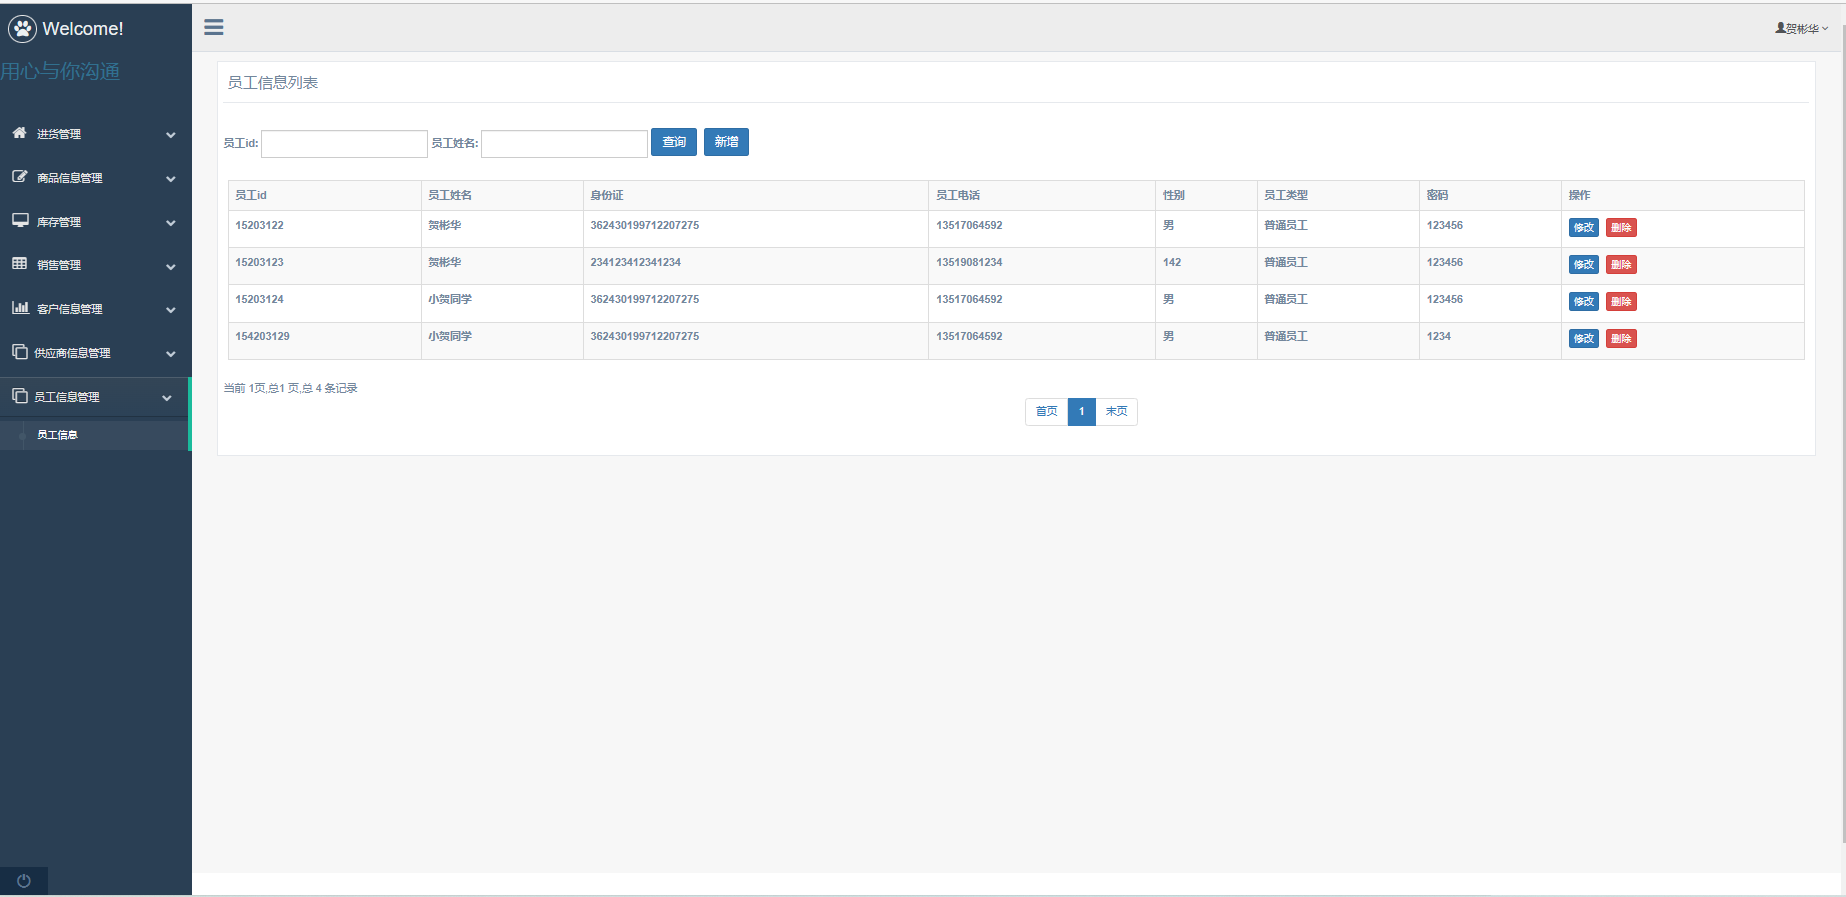Click the bar chart icon beside 客户信息管理
The width and height of the screenshot is (1846, 897).
coord(20,308)
